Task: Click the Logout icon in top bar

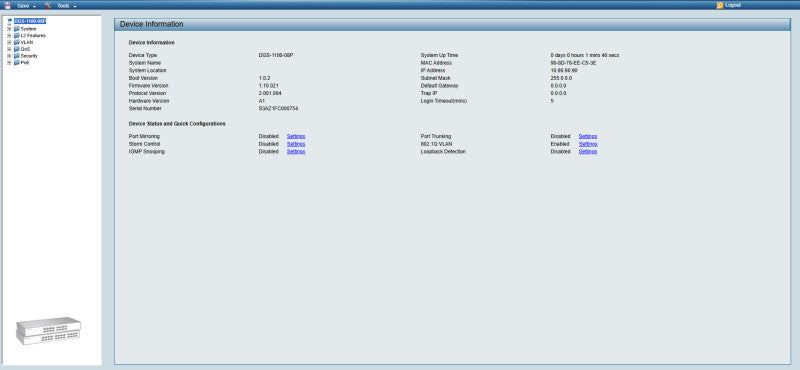Action: 720,5
